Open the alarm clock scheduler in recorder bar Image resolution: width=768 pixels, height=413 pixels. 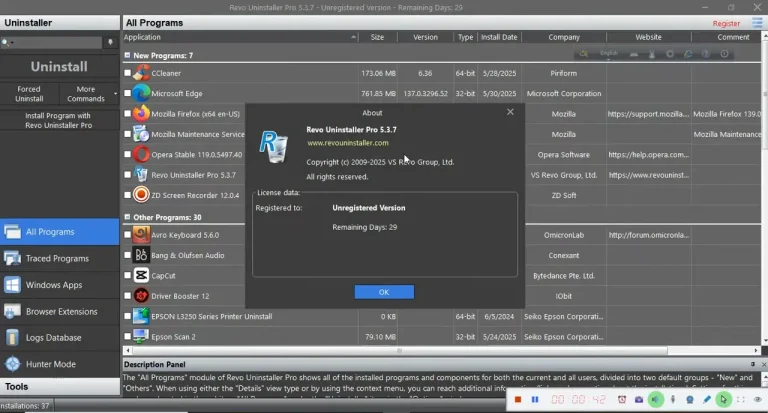coord(622,400)
